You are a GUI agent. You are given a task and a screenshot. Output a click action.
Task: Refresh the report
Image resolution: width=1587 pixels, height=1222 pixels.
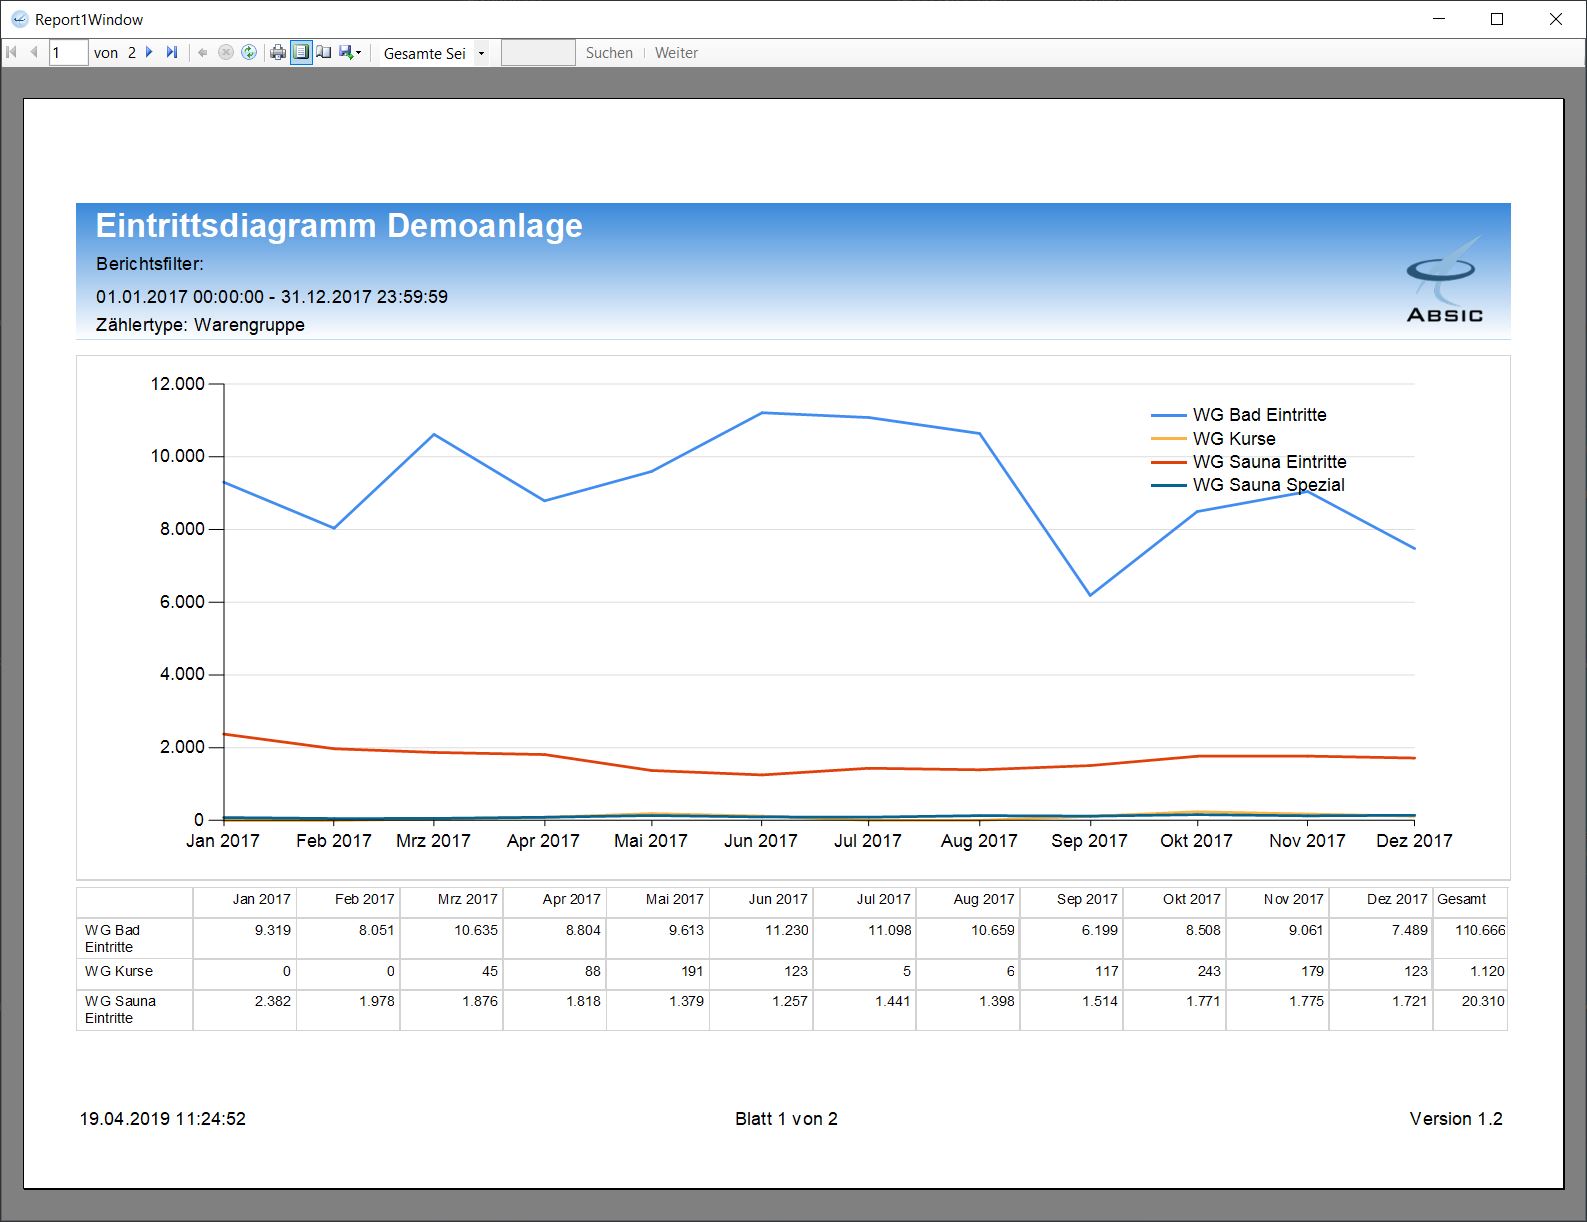pos(249,53)
